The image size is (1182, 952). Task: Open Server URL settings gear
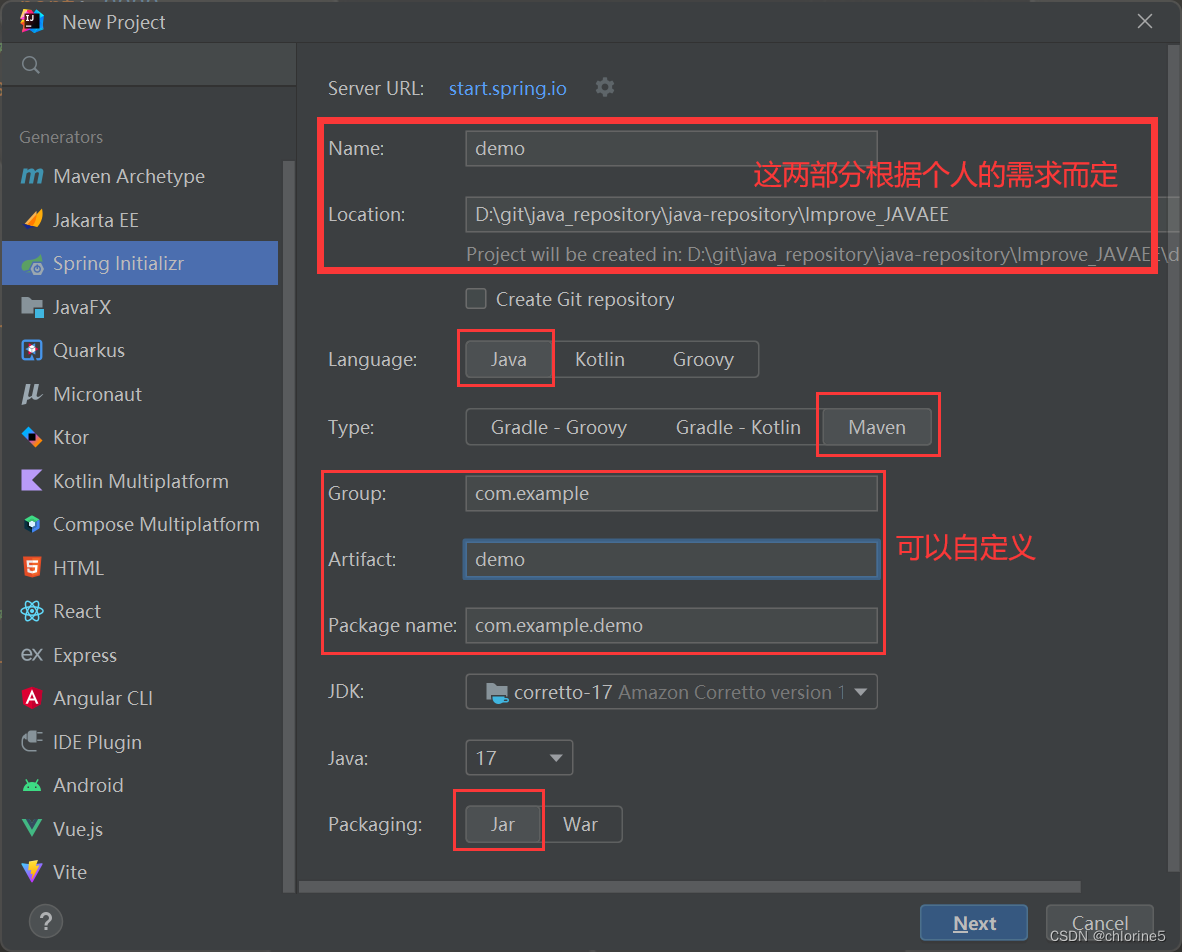pos(605,87)
